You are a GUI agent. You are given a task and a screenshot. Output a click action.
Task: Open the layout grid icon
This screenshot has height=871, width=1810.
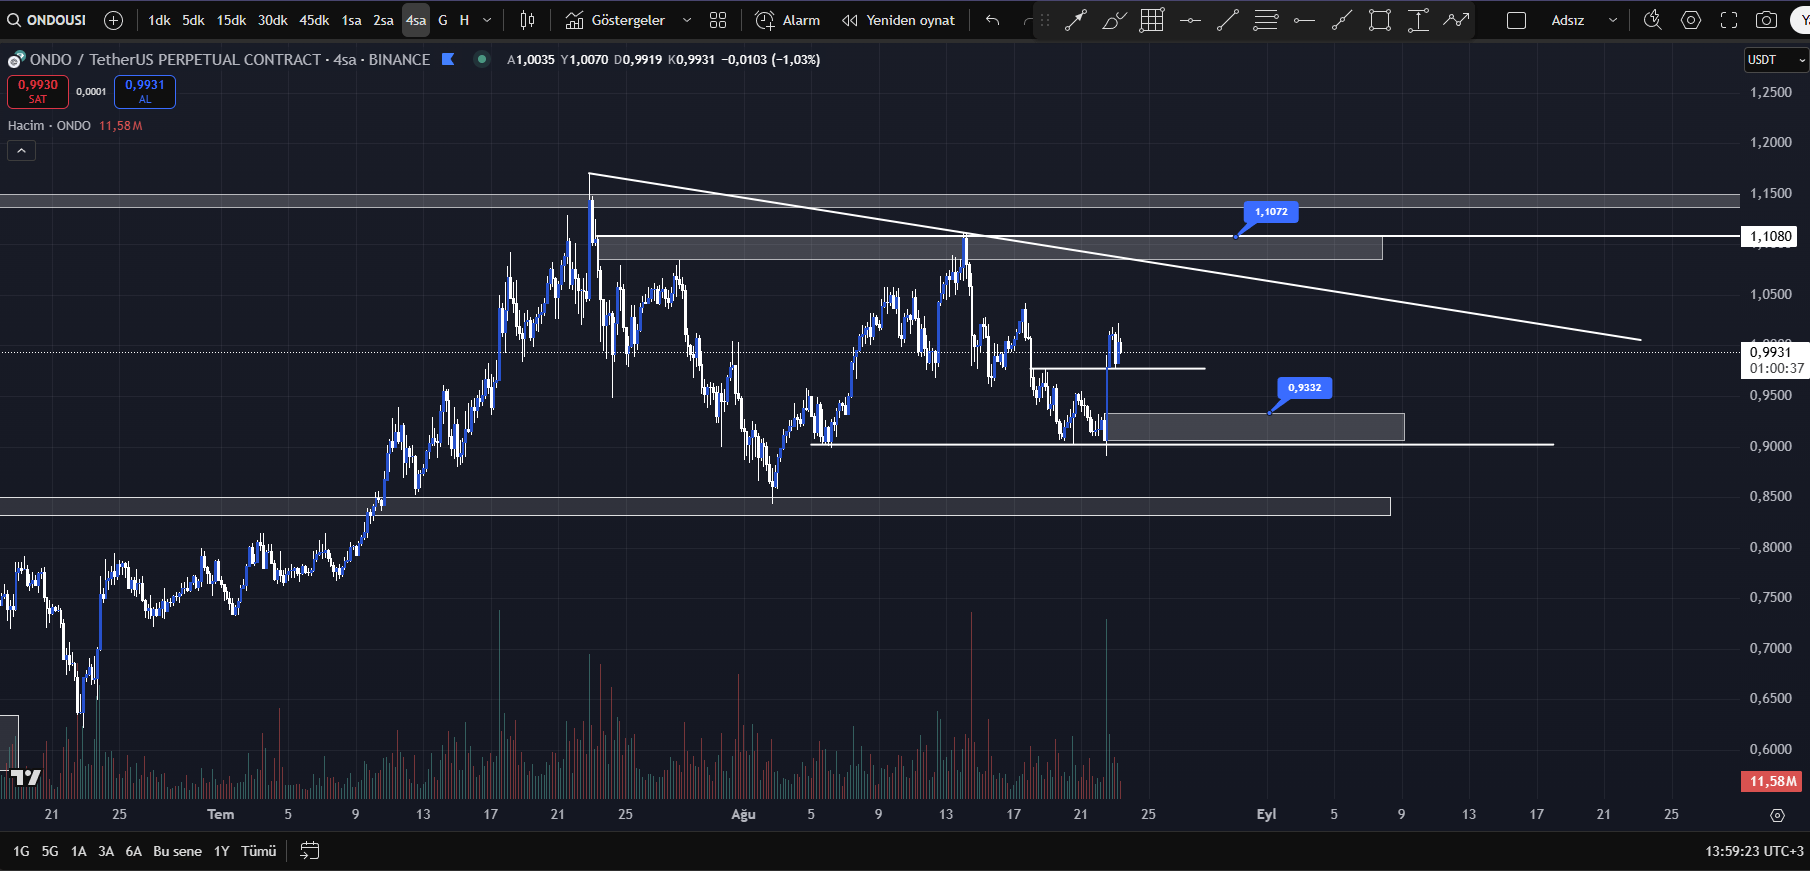(x=718, y=20)
